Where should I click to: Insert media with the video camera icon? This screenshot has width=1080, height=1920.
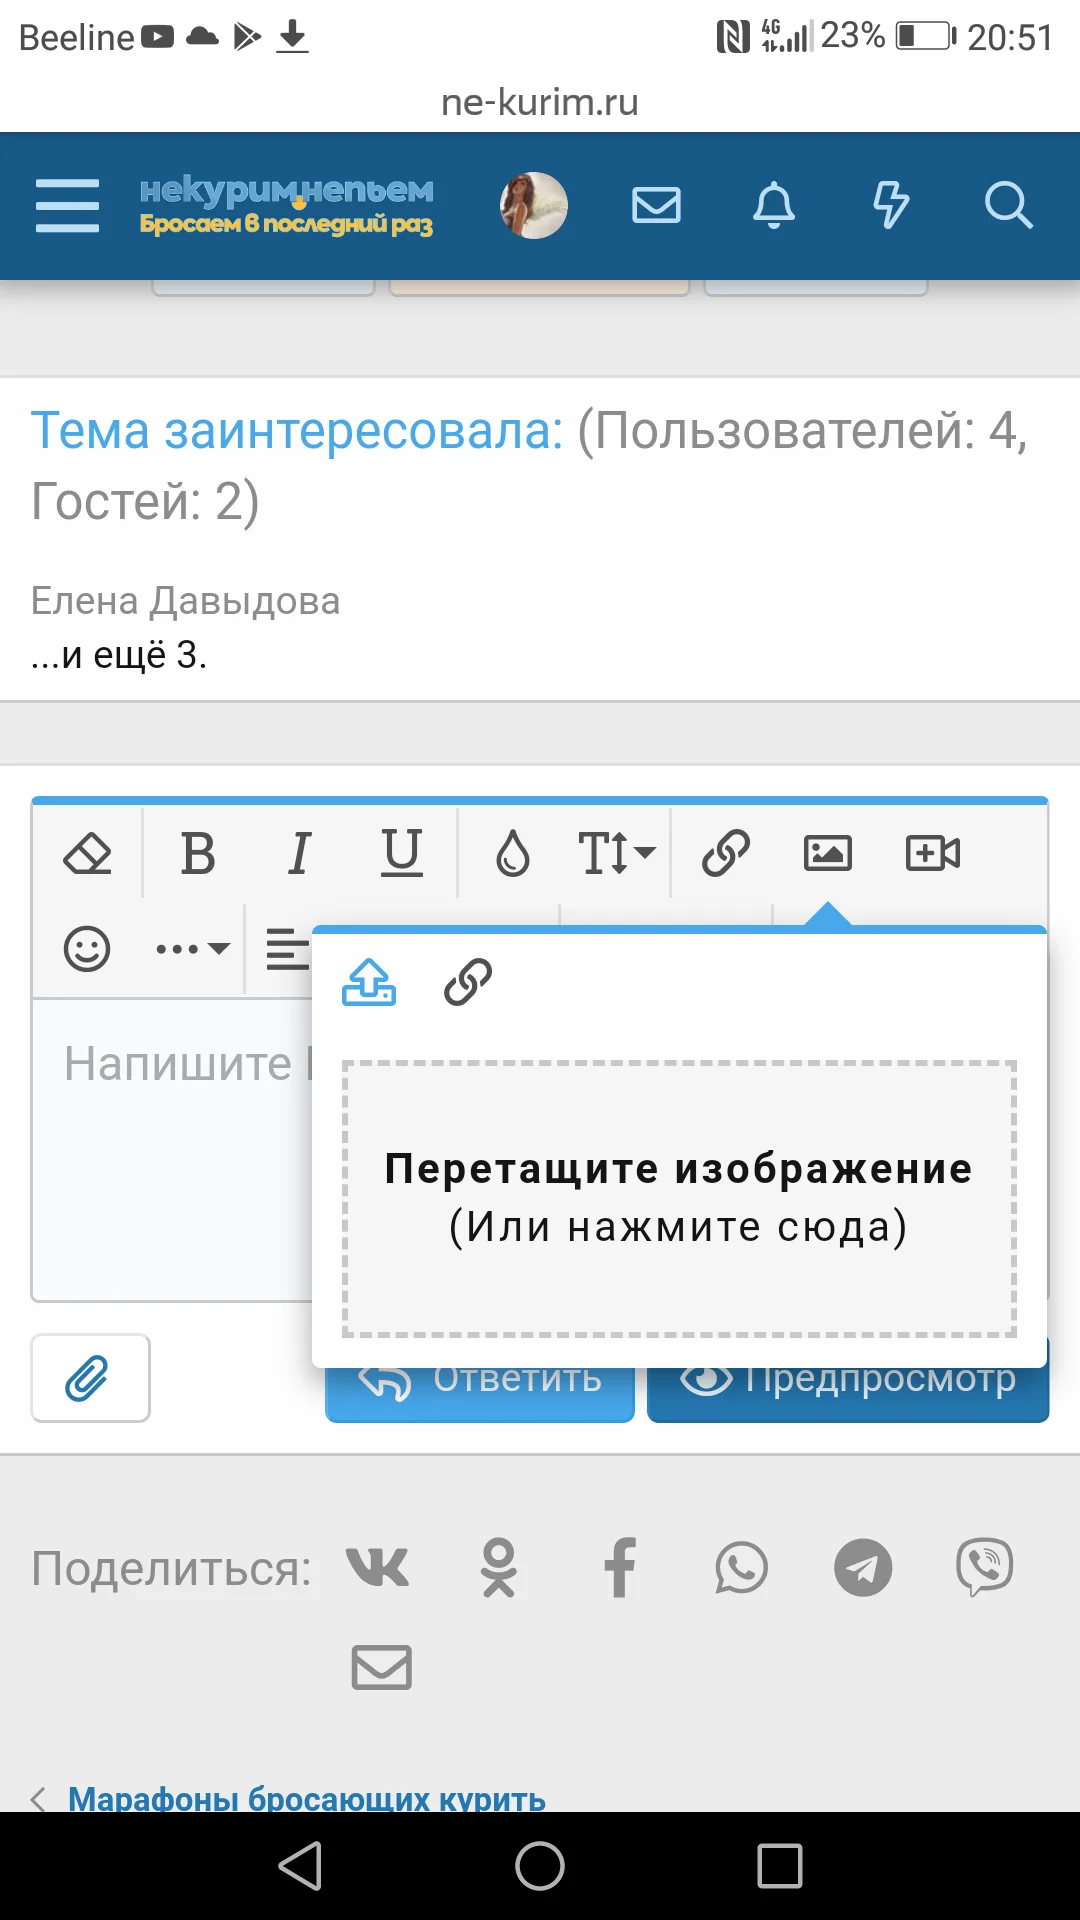coord(933,853)
